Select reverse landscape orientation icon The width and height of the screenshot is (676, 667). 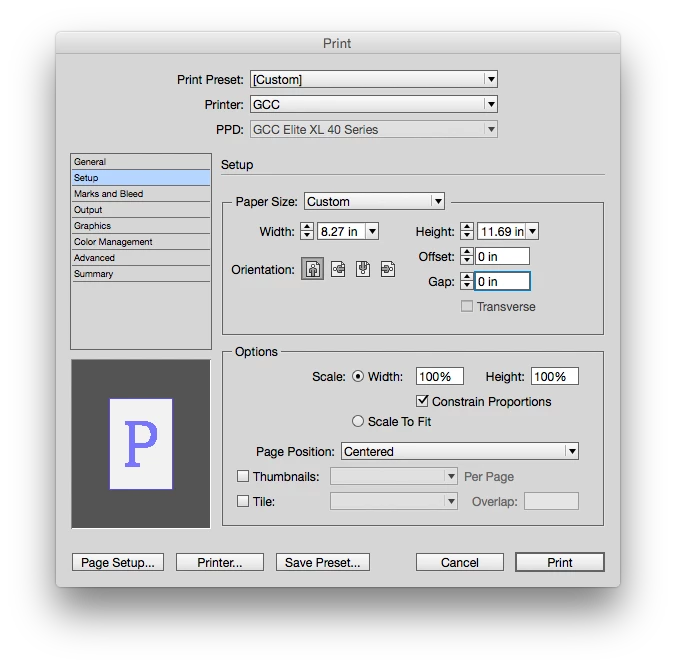tap(388, 269)
